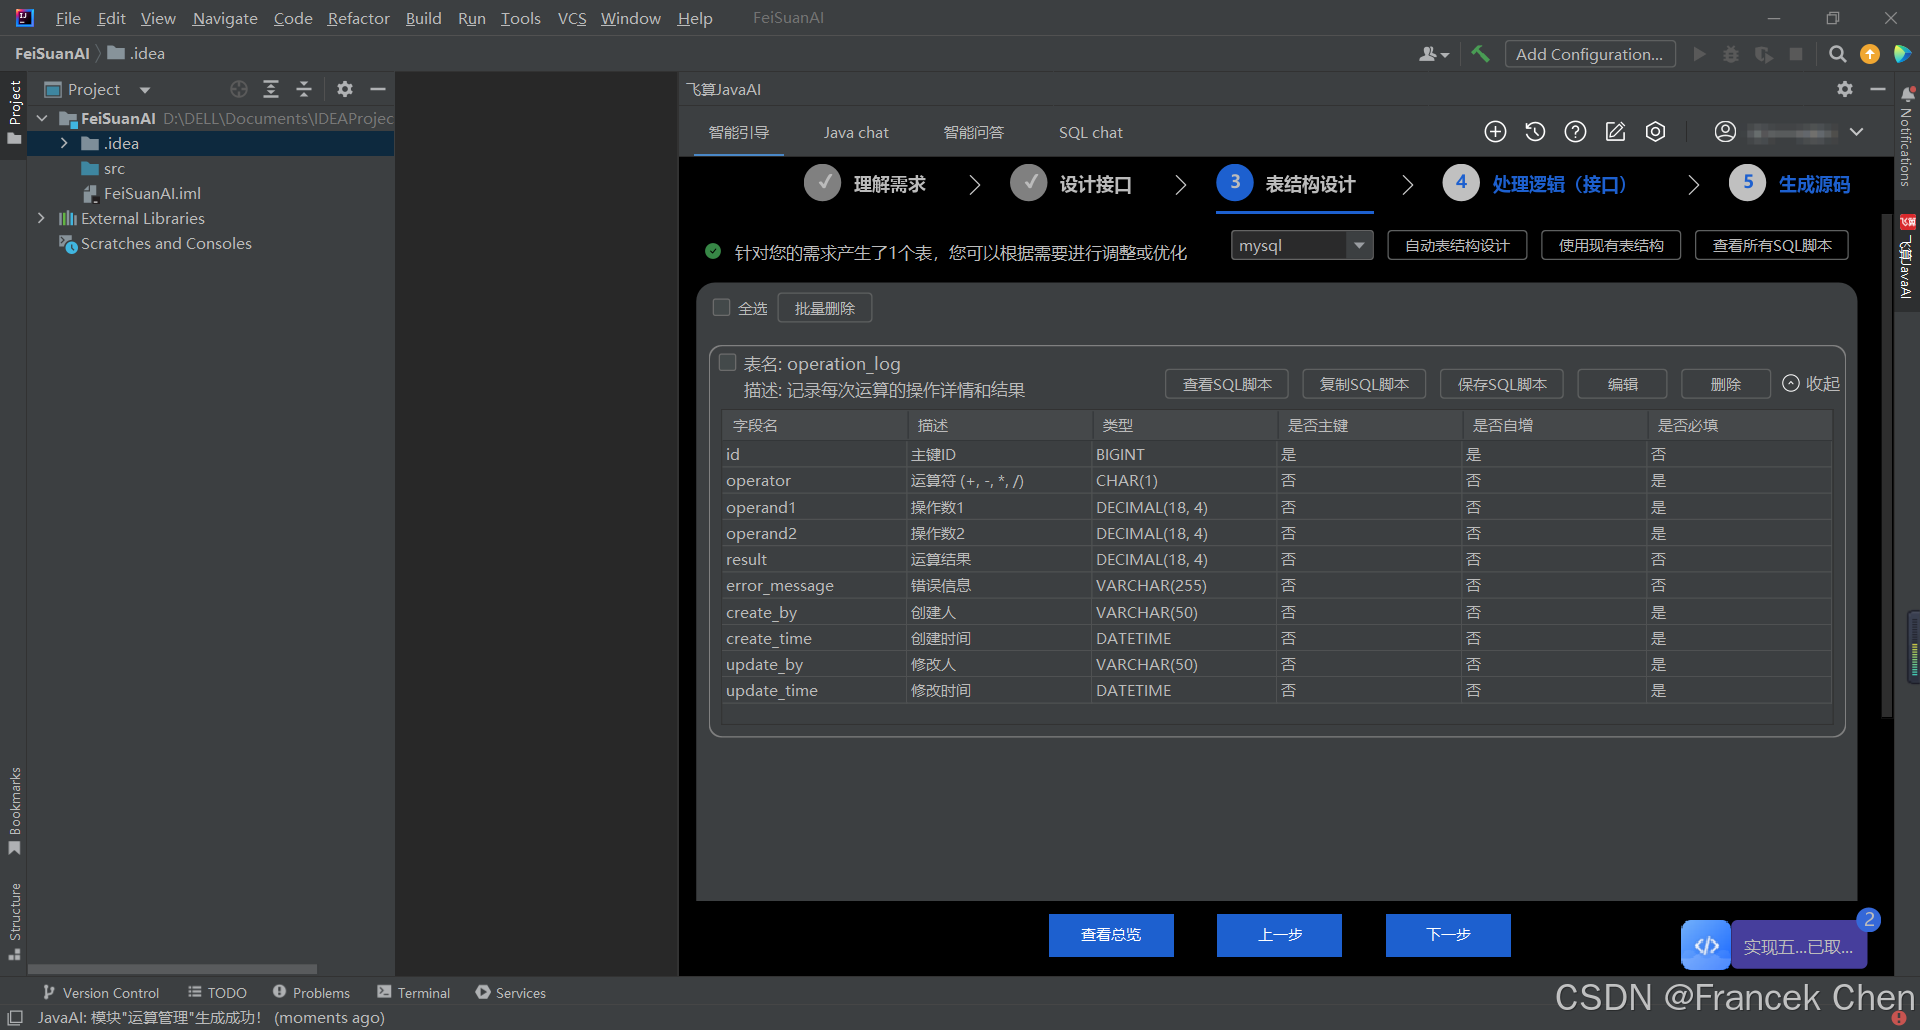Click the help question mark icon
Viewport: 1920px width, 1030px height.
(1575, 132)
